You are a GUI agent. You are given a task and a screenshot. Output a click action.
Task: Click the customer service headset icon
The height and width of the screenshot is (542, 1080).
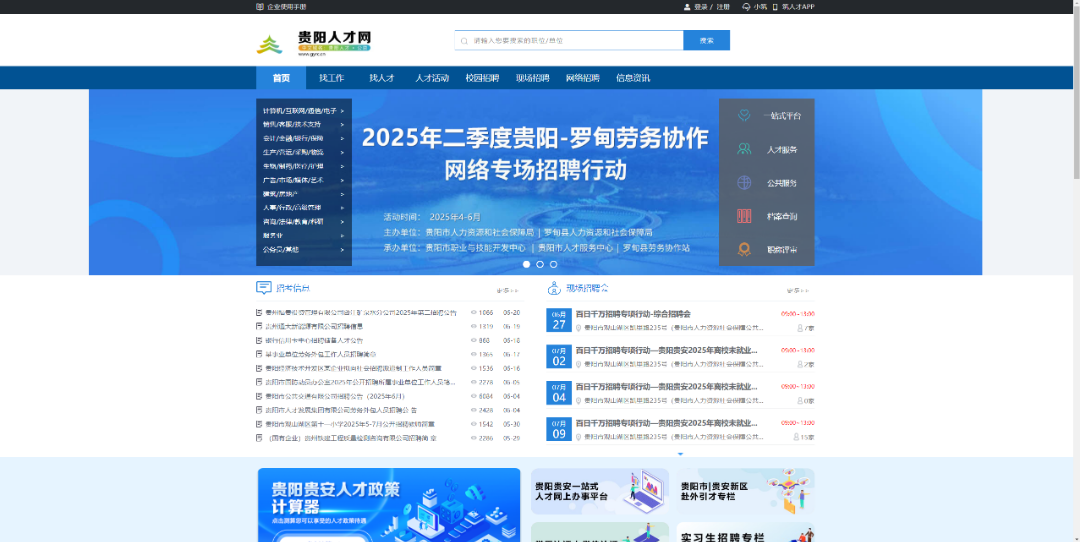746,7
